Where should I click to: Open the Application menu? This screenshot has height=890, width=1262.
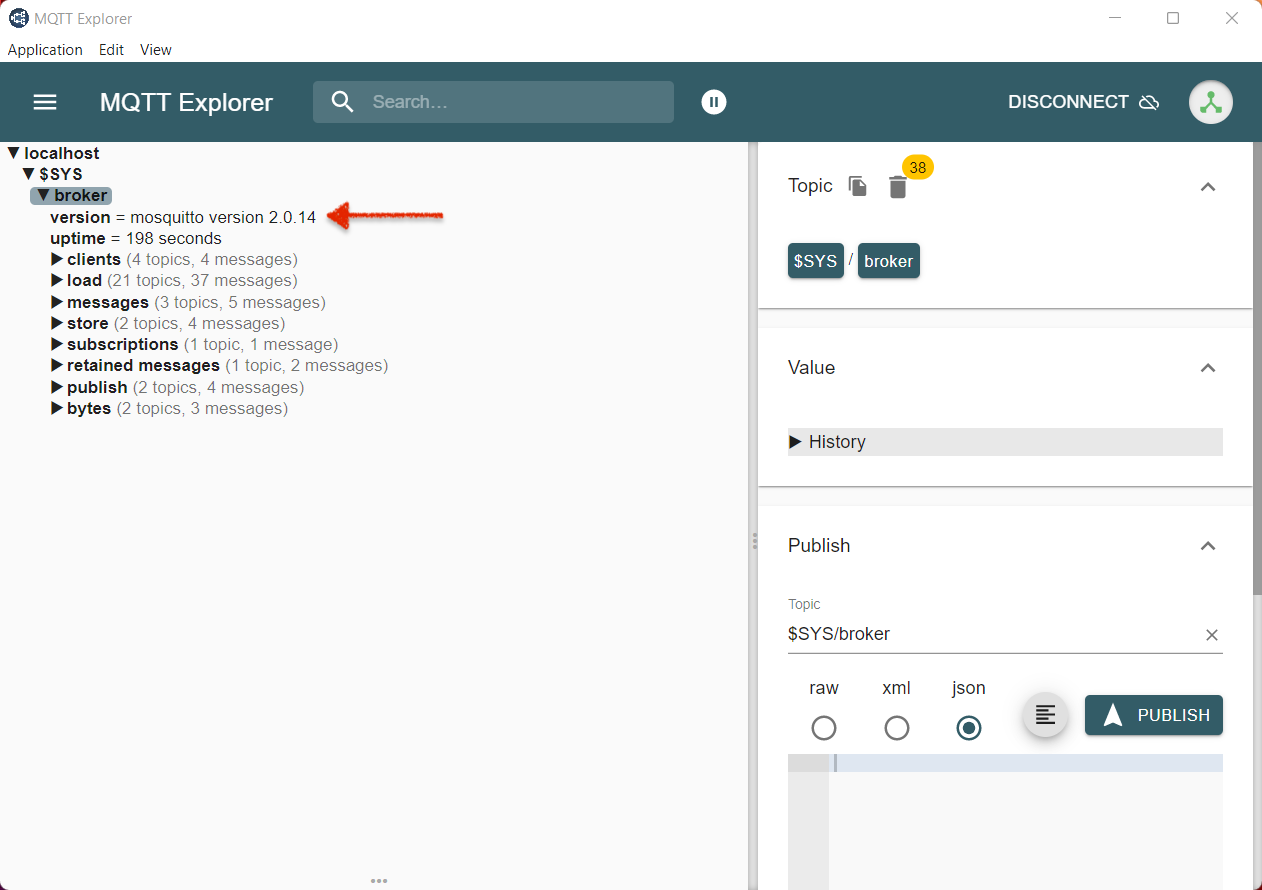click(45, 50)
